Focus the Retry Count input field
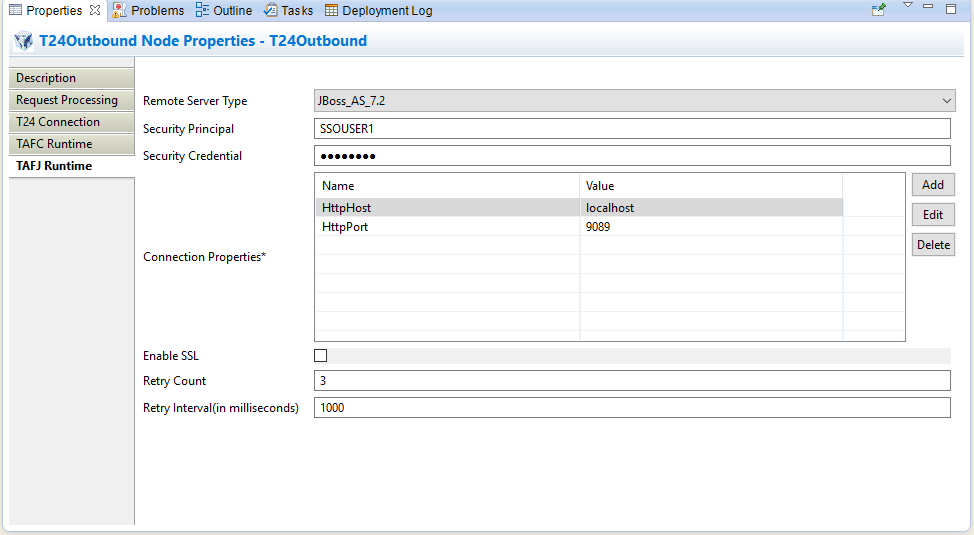974x535 pixels. pos(631,381)
